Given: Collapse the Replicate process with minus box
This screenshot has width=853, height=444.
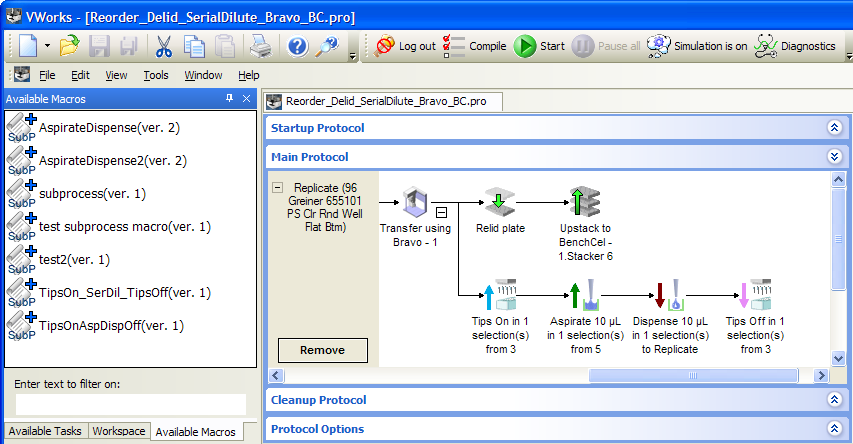Looking at the screenshot, I should point(277,187).
